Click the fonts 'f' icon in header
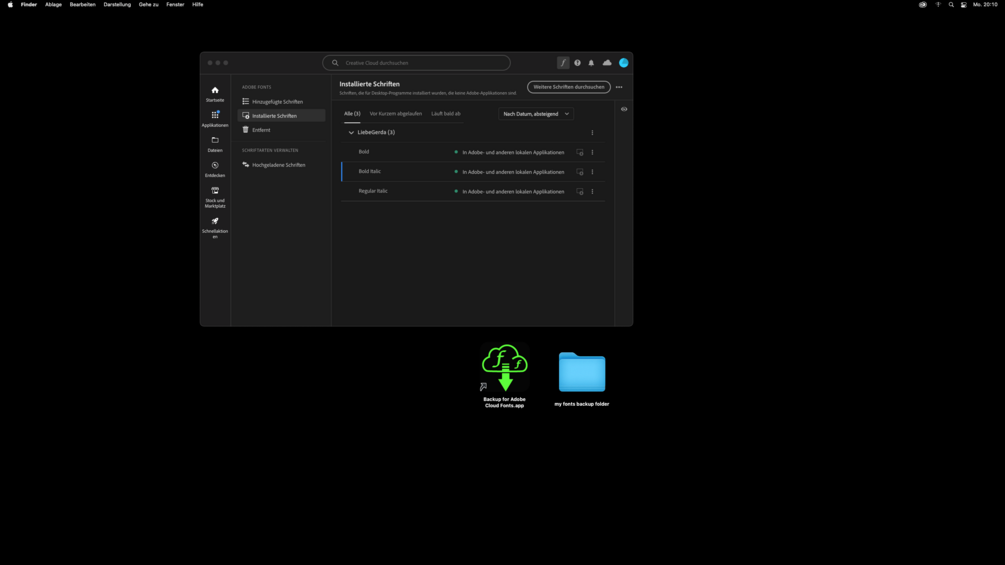 pos(563,63)
